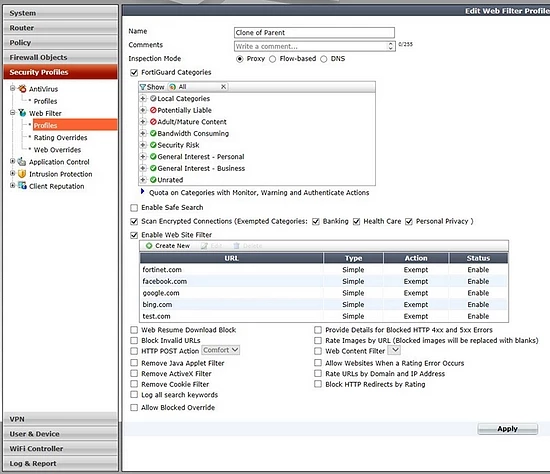Image resolution: width=550 pixels, height=474 pixels.
Task: Click the Web Filter icon in tree
Action: (x=22, y=113)
